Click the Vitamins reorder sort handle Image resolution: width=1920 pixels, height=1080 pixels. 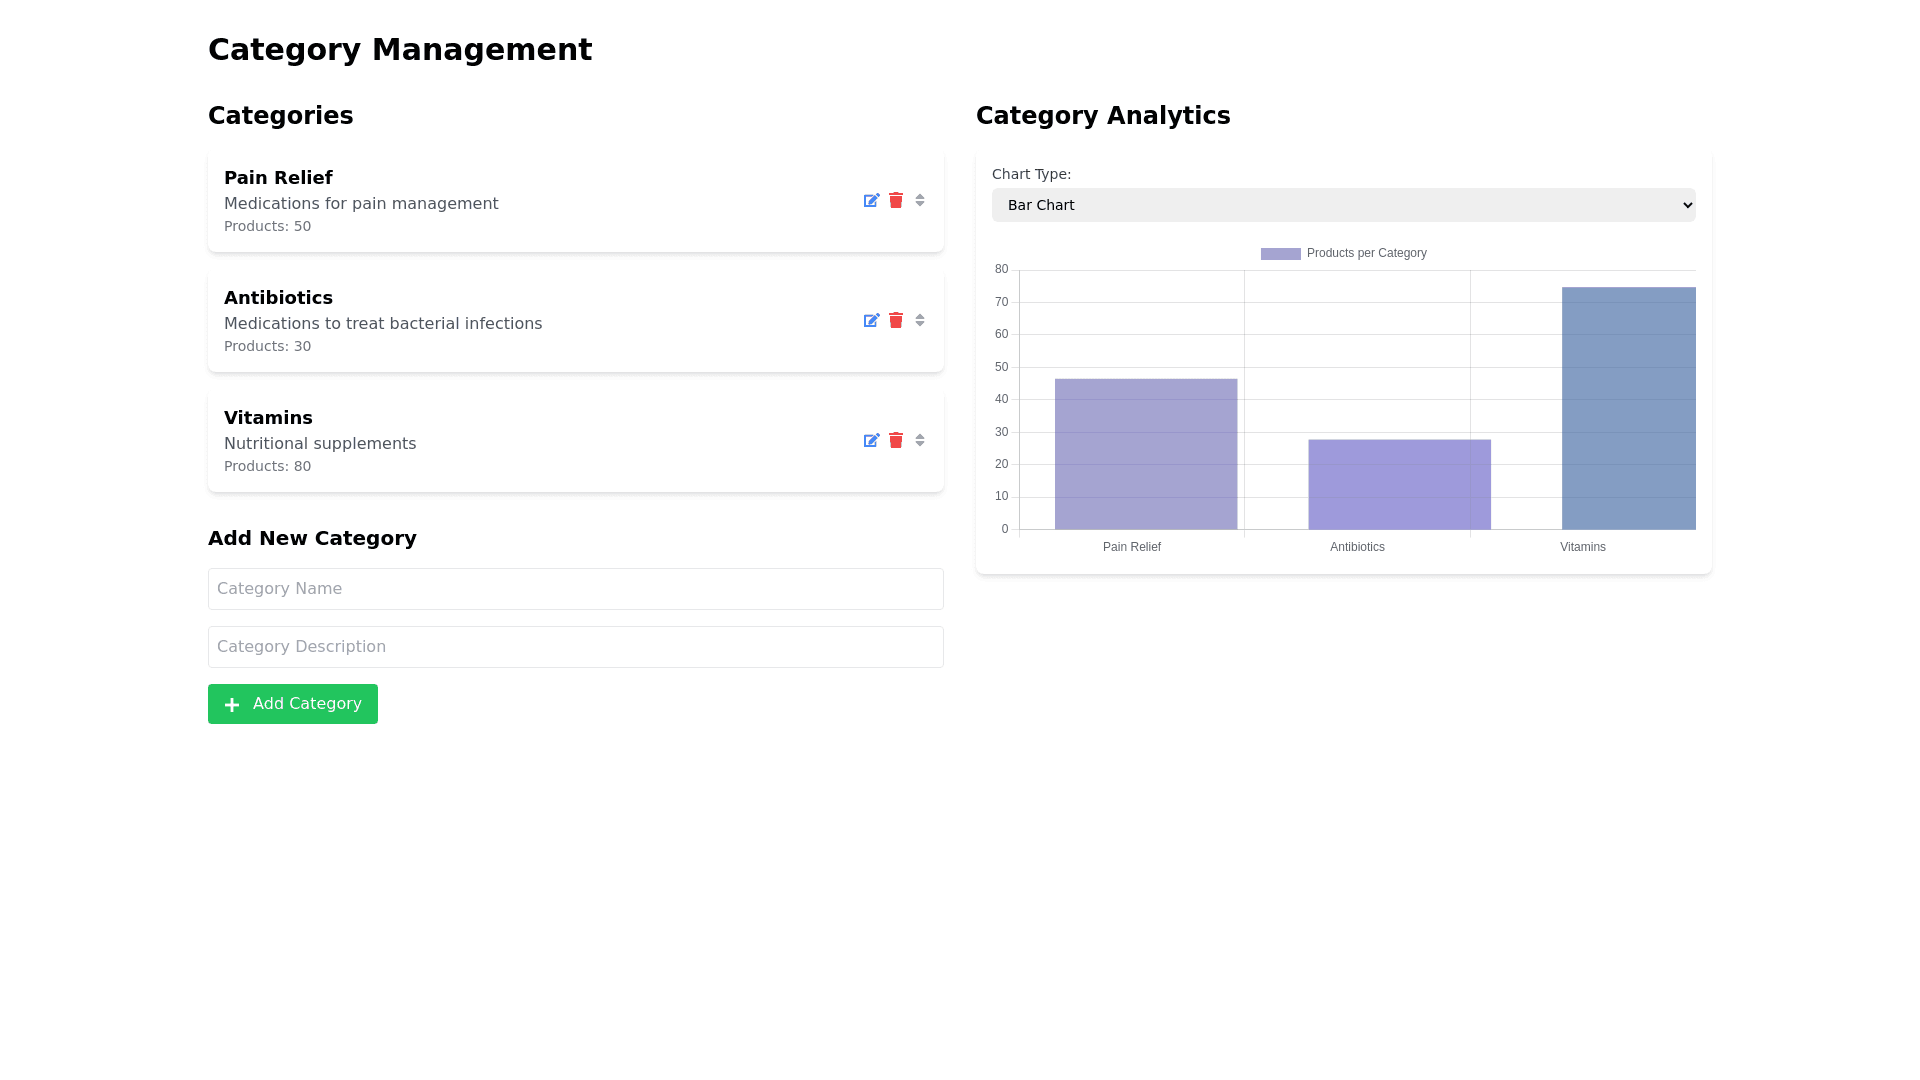click(x=920, y=440)
